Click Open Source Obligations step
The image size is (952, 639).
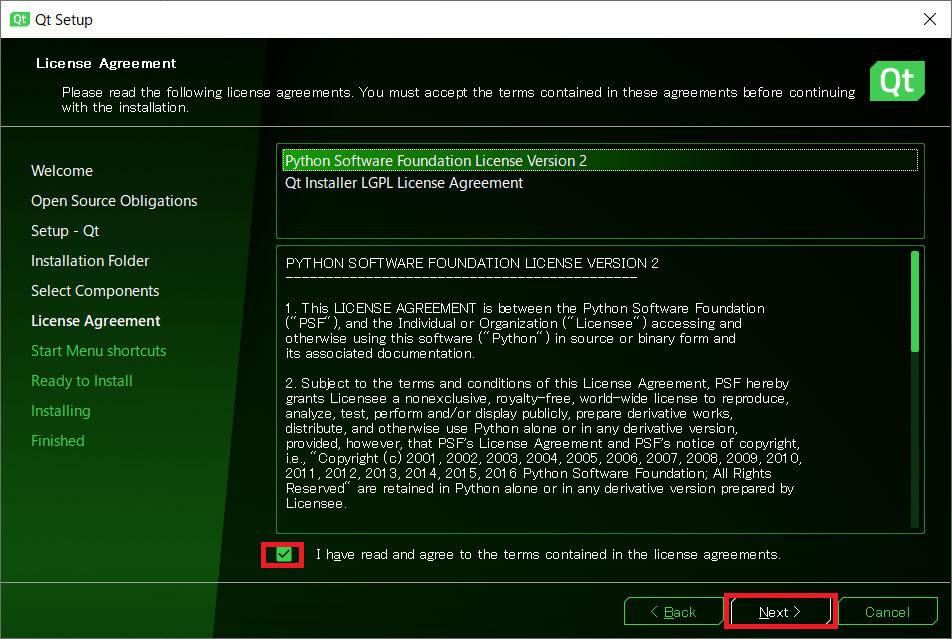114,201
